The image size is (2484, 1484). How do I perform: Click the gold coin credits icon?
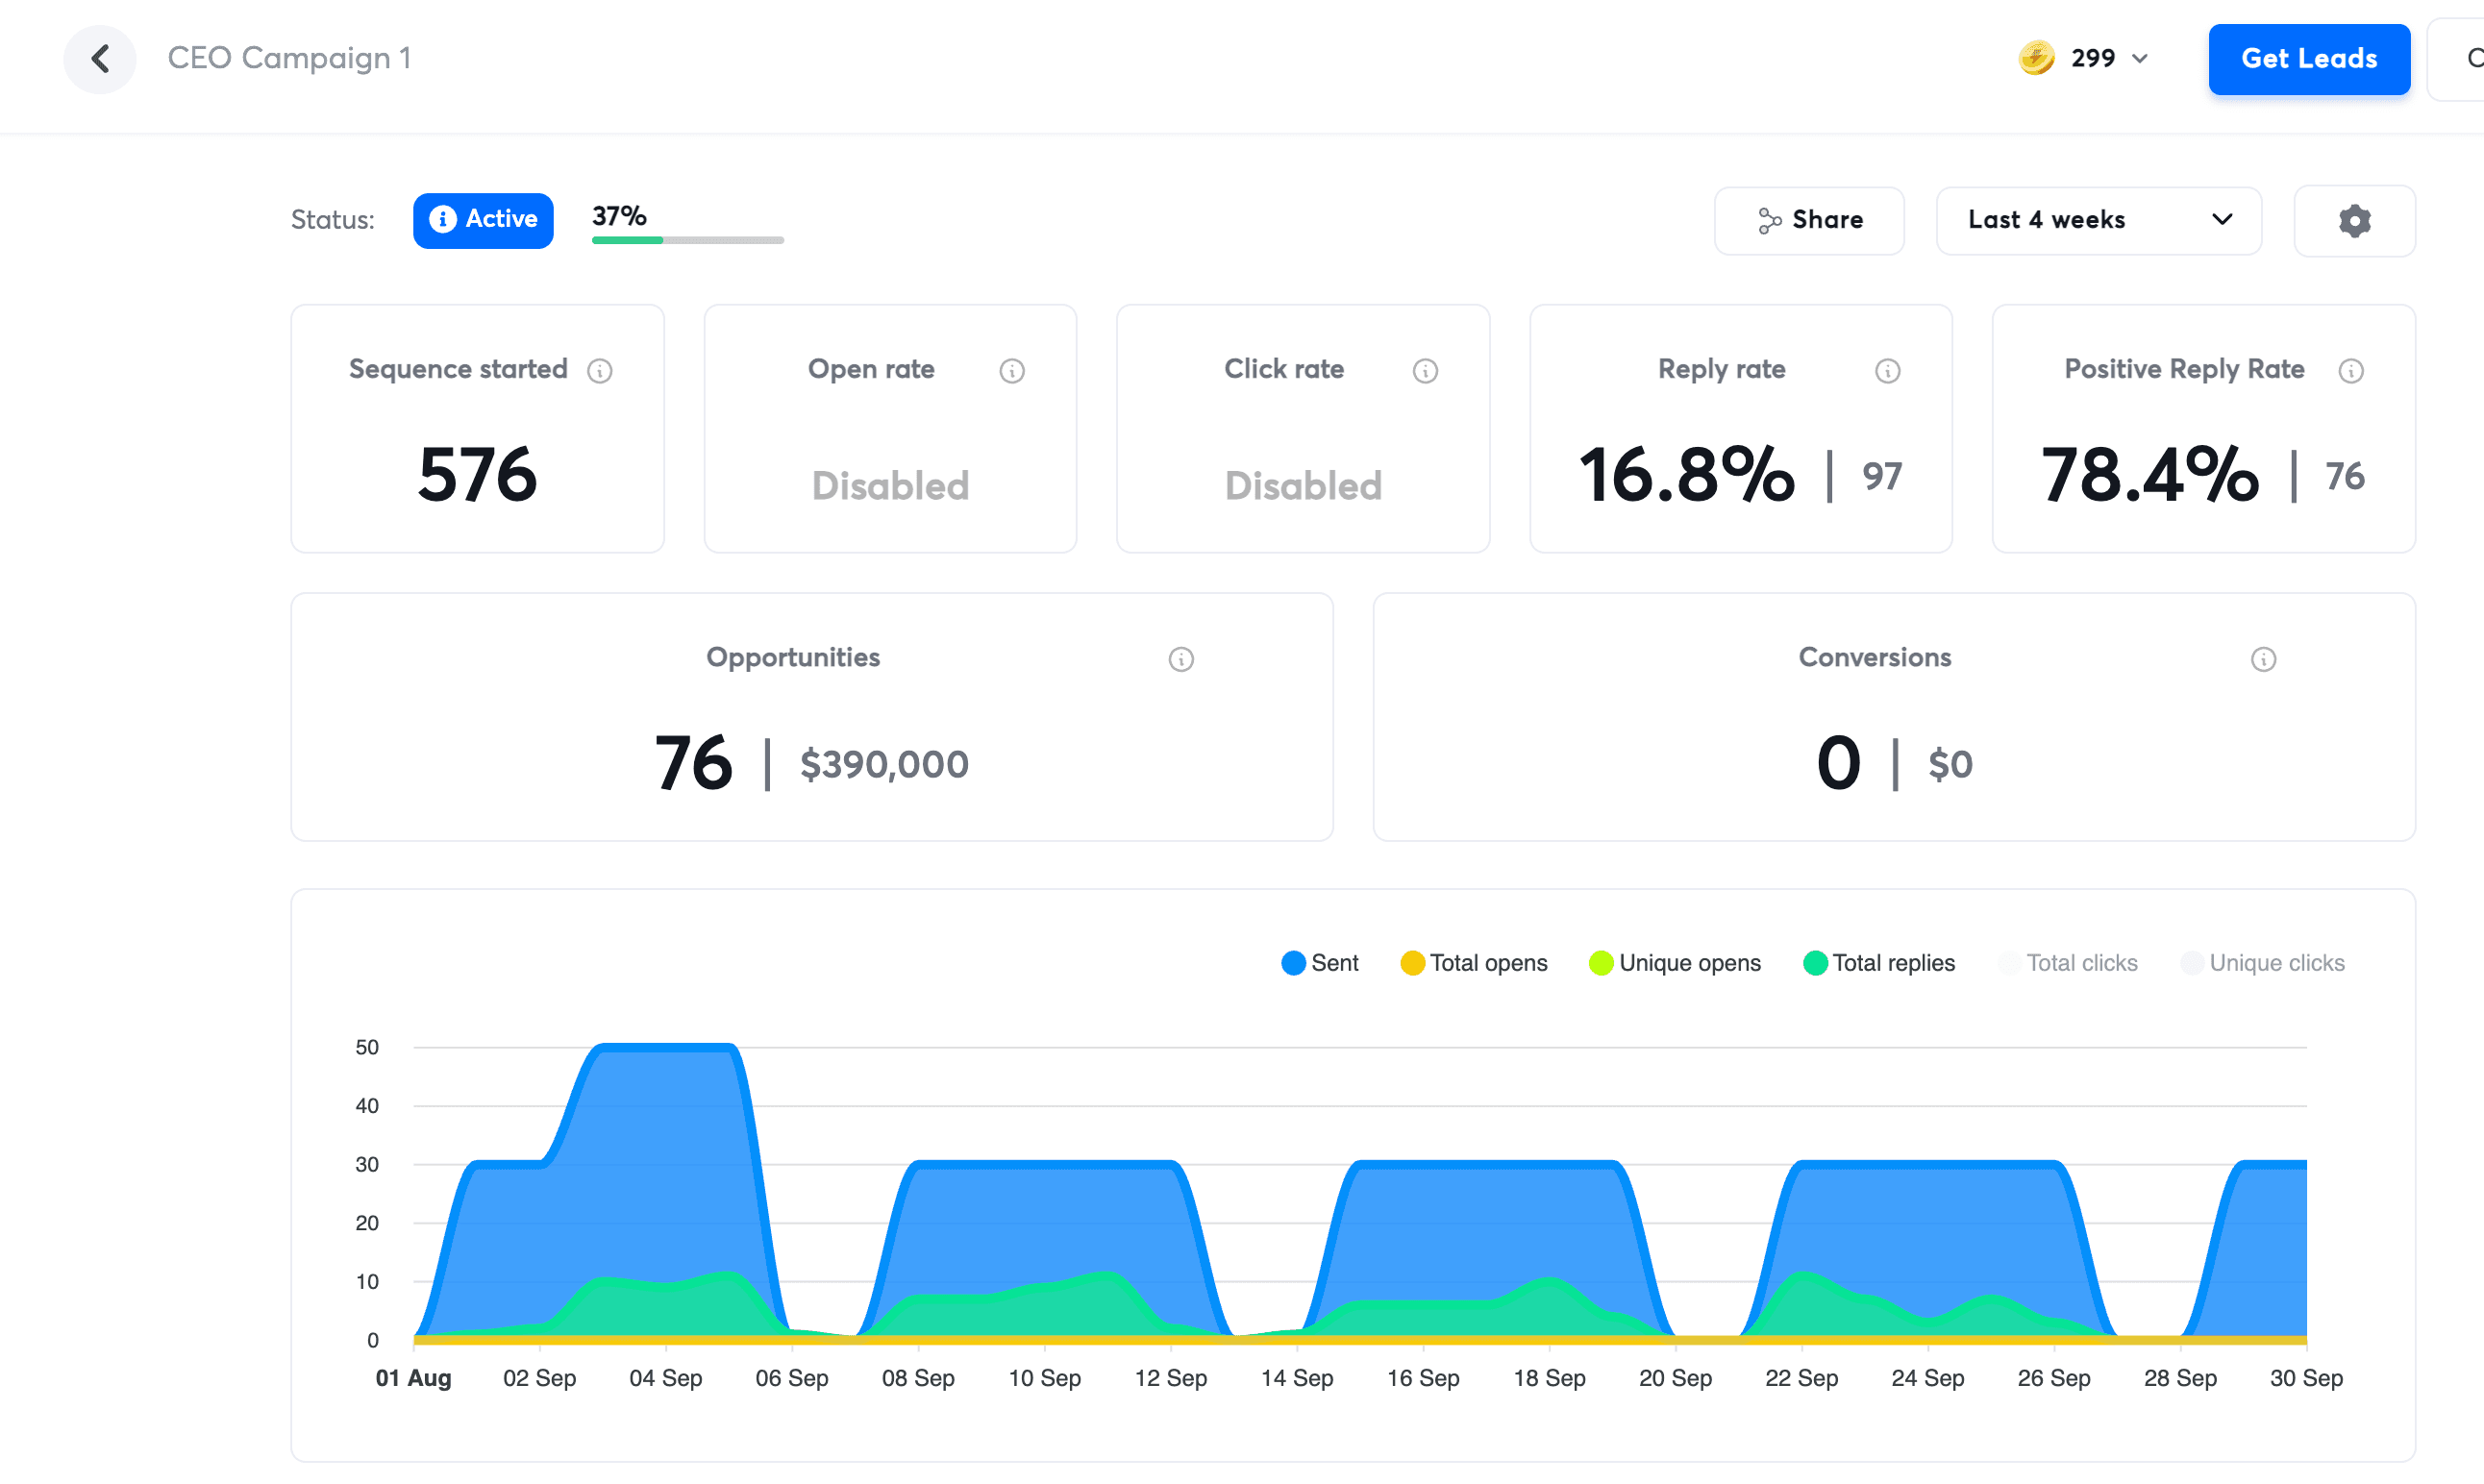[2037, 58]
